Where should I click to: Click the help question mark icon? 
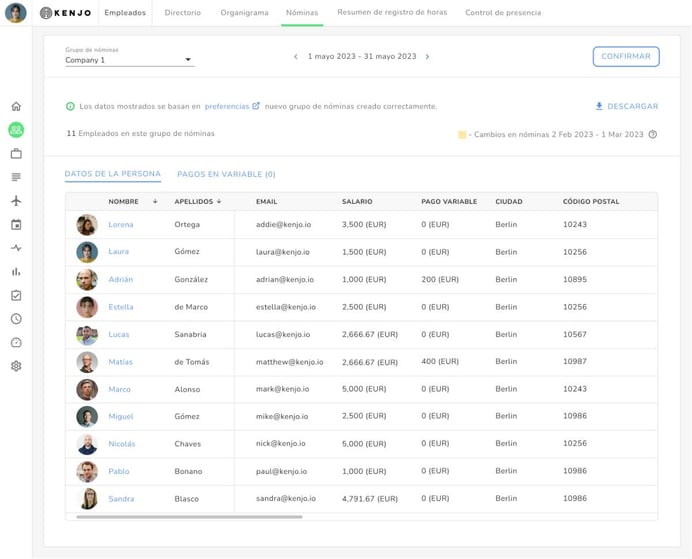pyautogui.click(x=653, y=134)
